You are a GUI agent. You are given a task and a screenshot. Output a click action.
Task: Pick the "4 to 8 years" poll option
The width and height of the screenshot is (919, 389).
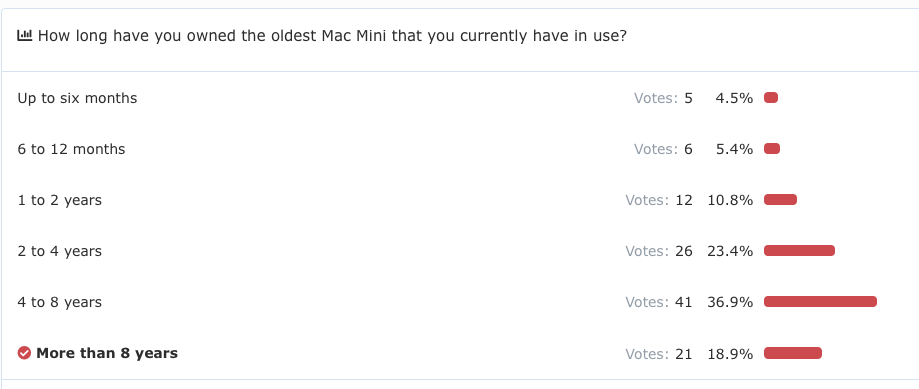pyautogui.click(x=60, y=302)
